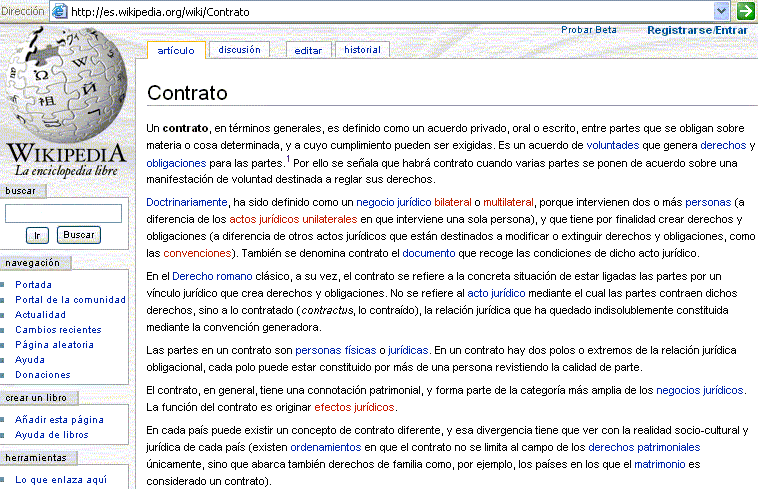Click Lo que enlaza aquí link

click(x=61, y=479)
